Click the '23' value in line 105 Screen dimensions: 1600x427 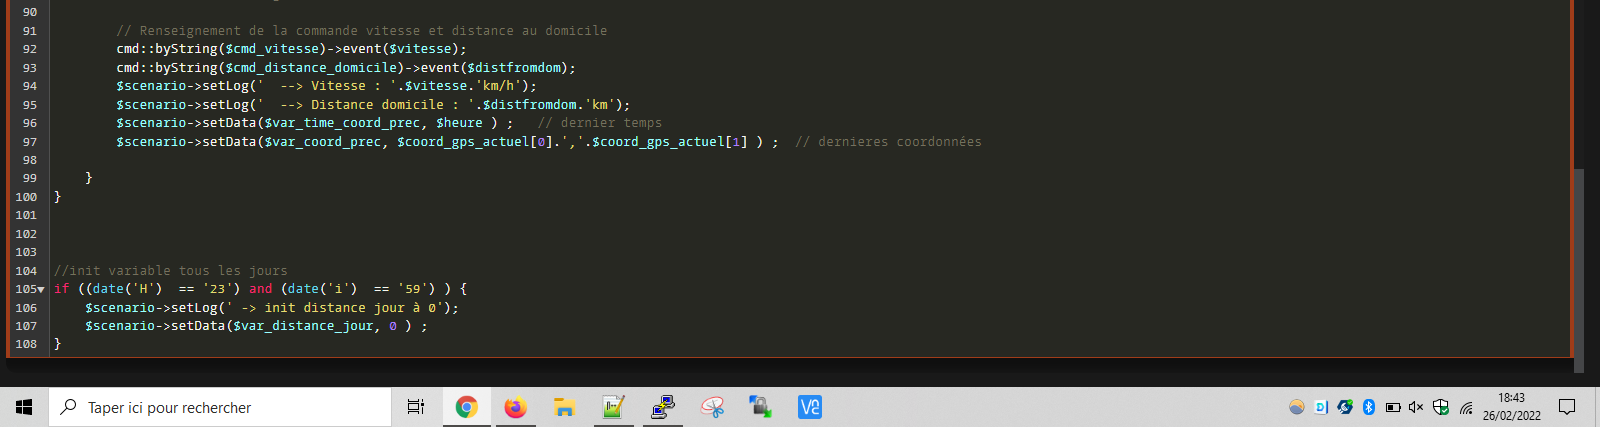point(217,289)
